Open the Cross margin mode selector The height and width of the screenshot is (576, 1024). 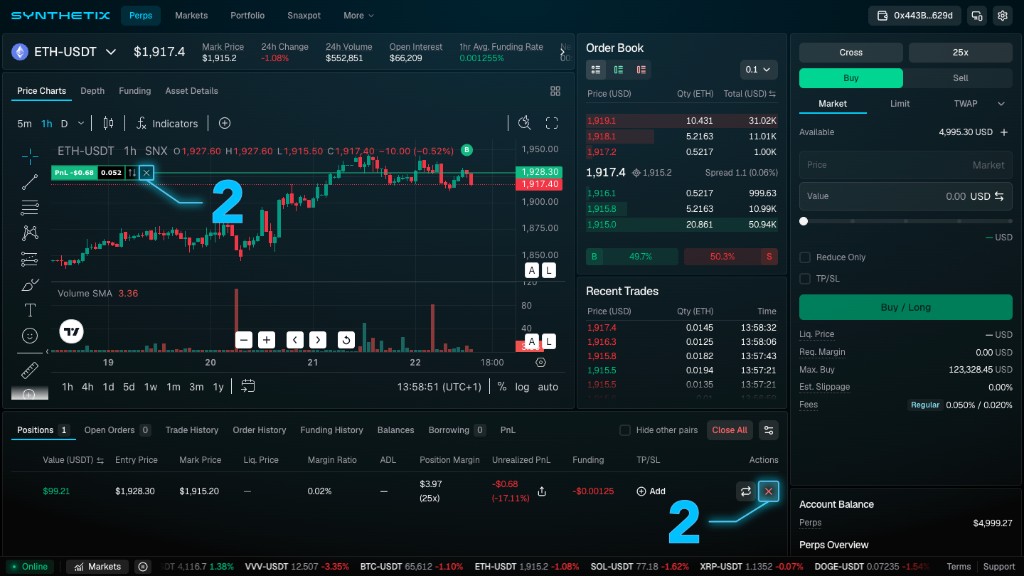tap(851, 52)
